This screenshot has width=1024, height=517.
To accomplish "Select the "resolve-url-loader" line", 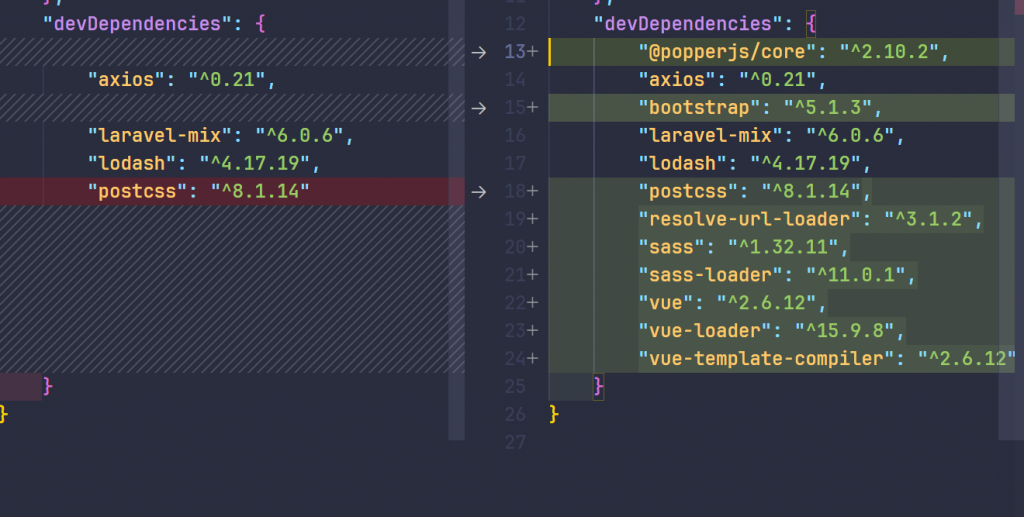I will point(810,219).
